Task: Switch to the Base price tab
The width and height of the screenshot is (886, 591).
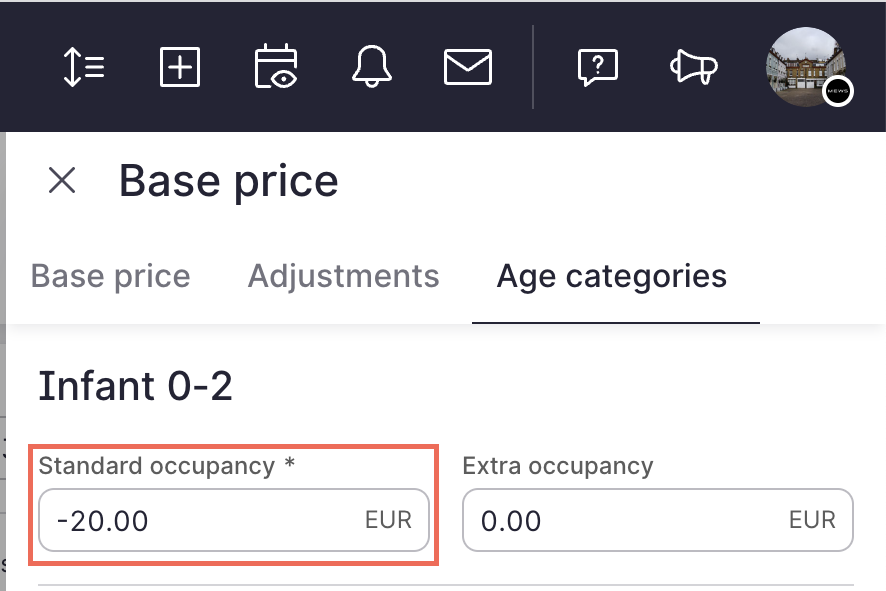Action: (x=111, y=276)
